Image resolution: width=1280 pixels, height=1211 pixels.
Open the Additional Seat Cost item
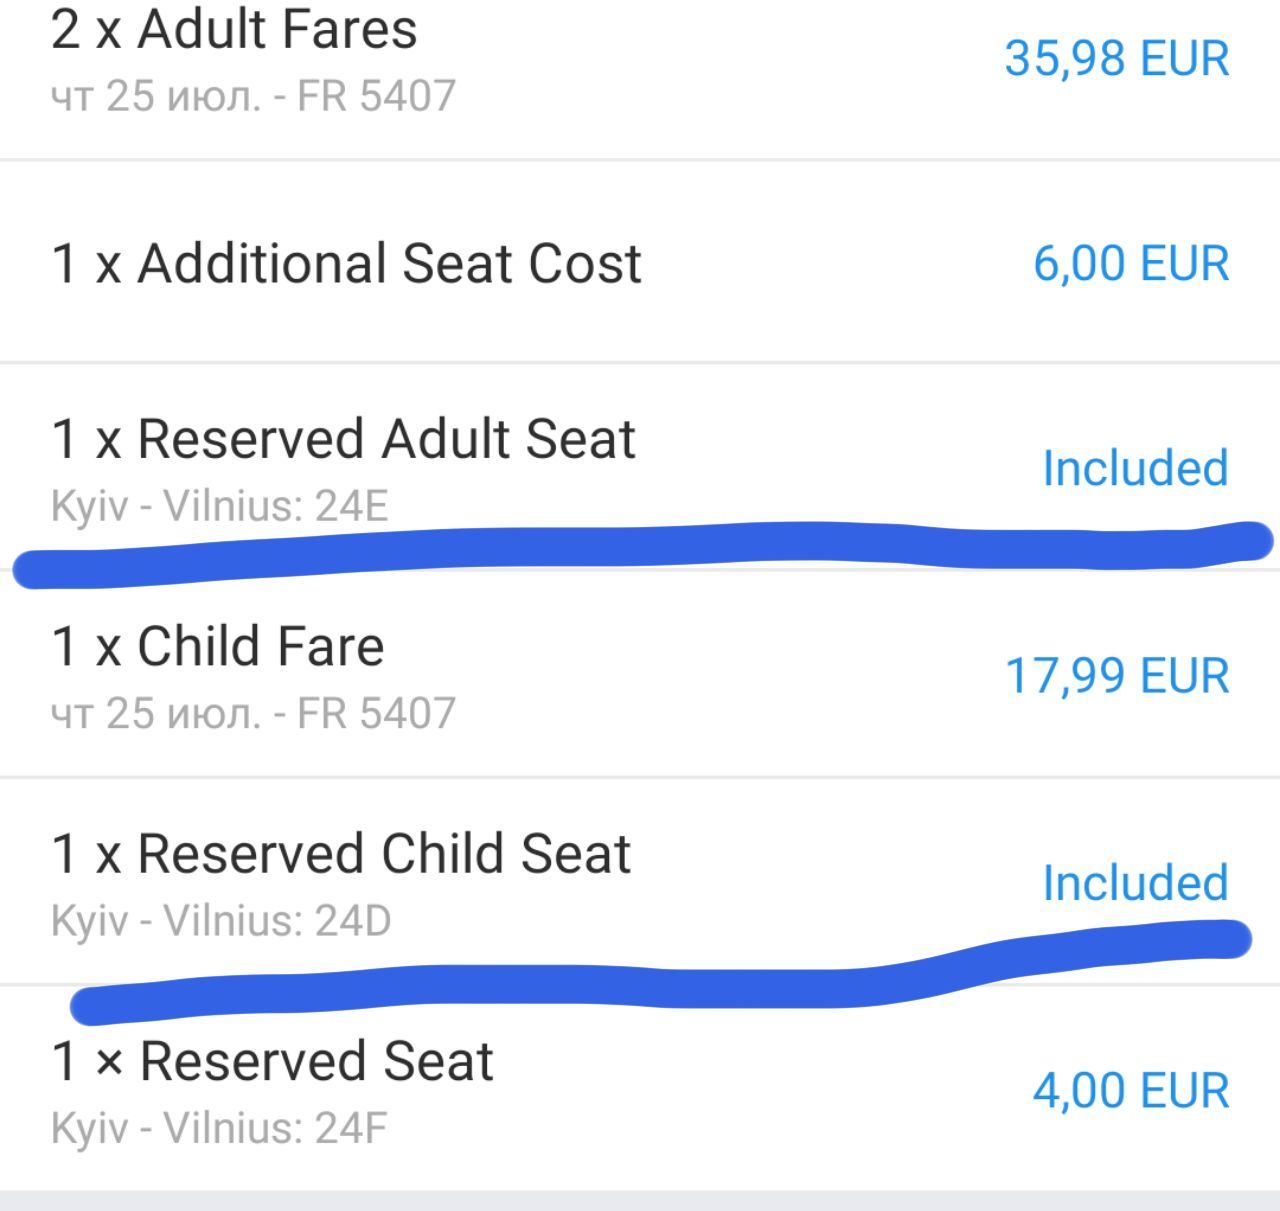pyautogui.click(x=640, y=262)
